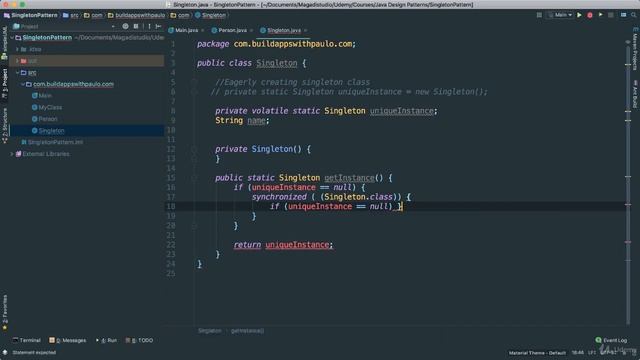Toggle the Project tool window side tab
This screenshot has height=360, width=640.
pos(4,83)
